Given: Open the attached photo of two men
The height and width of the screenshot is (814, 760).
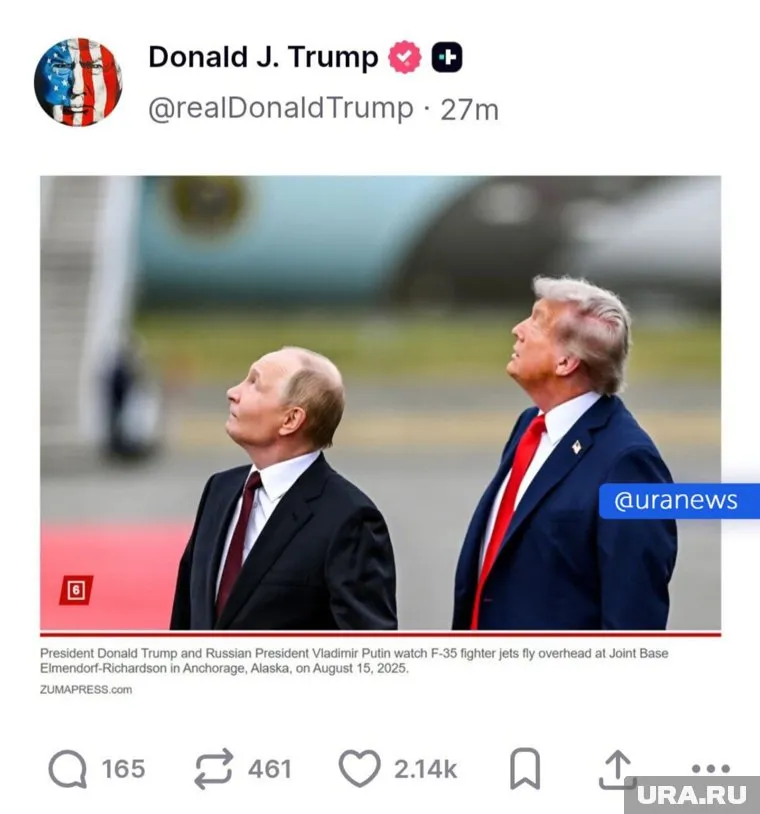Looking at the screenshot, I should (x=381, y=403).
